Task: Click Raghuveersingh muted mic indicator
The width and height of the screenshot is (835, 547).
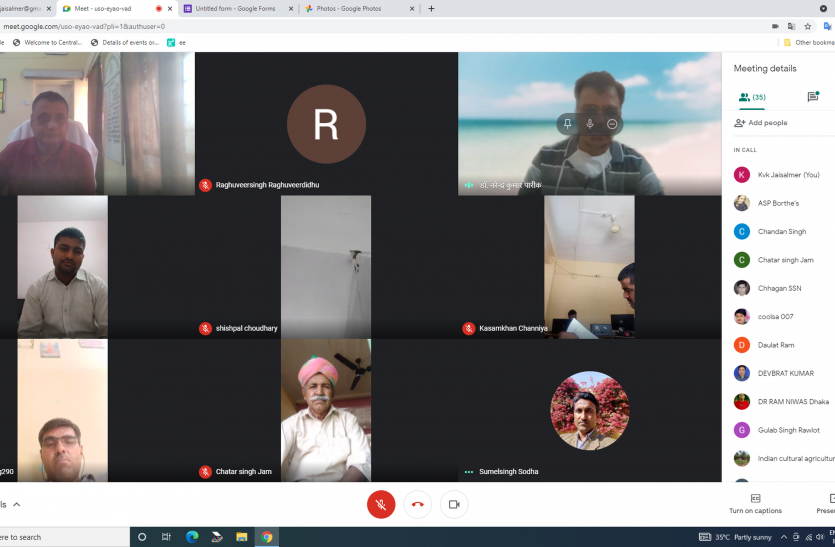Action: pos(205,185)
